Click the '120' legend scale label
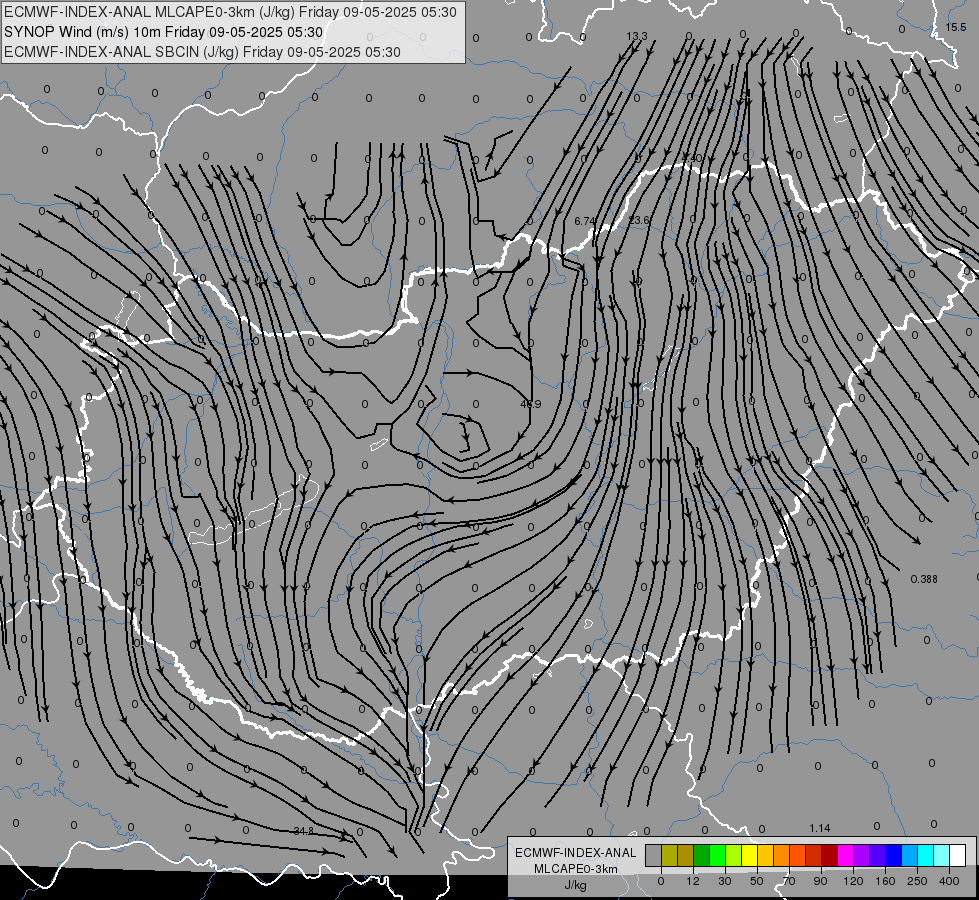This screenshot has width=979, height=900. (x=853, y=881)
